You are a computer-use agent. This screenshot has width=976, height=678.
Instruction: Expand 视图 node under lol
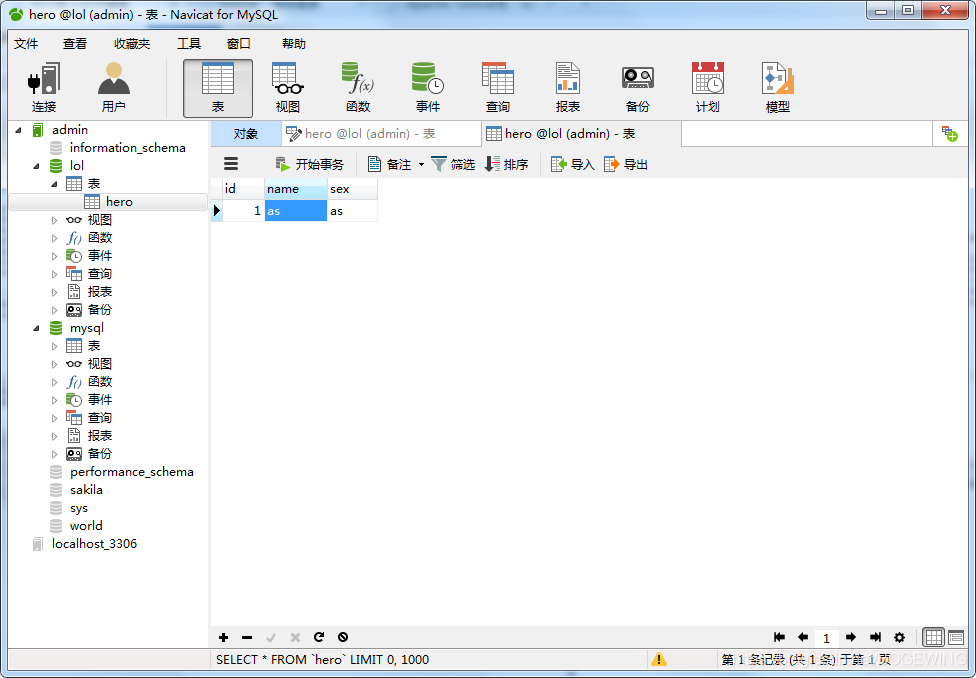click(x=54, y=220)
